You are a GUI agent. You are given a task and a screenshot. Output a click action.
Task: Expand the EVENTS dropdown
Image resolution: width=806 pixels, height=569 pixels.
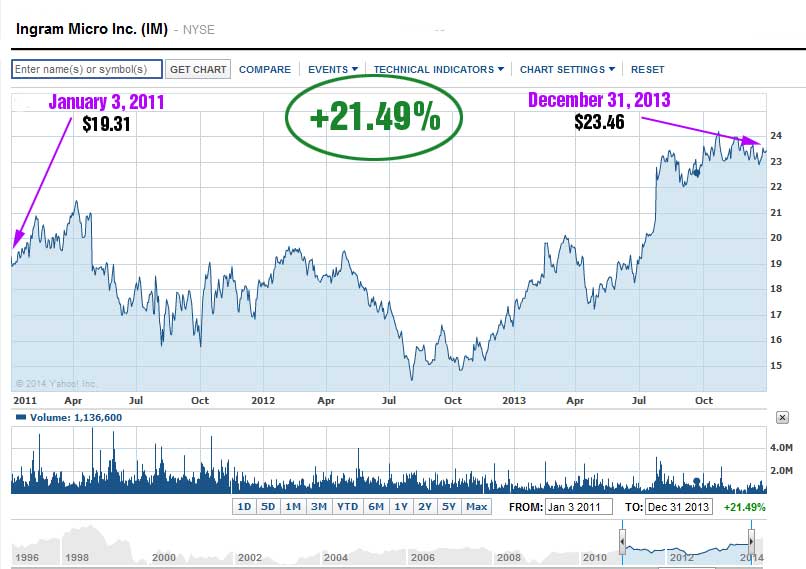point(333,69)
